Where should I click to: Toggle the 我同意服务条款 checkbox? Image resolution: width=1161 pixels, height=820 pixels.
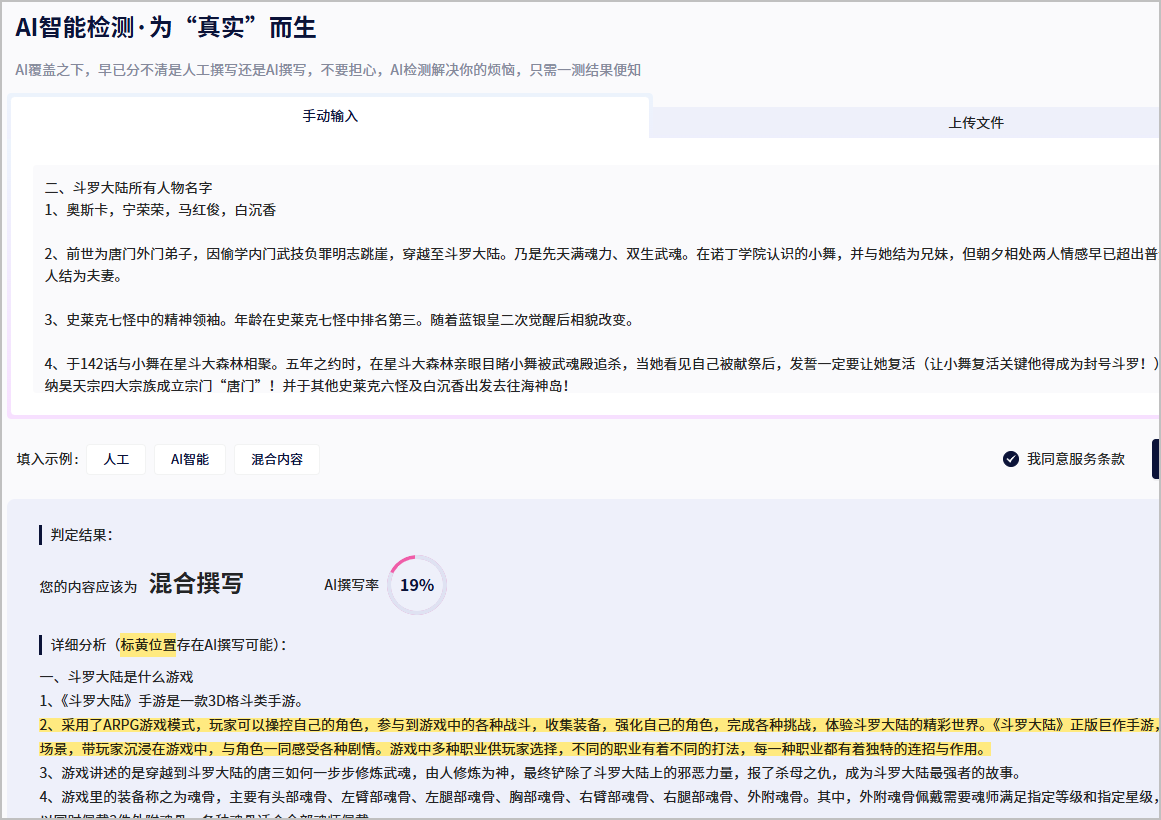(1011, 459)
